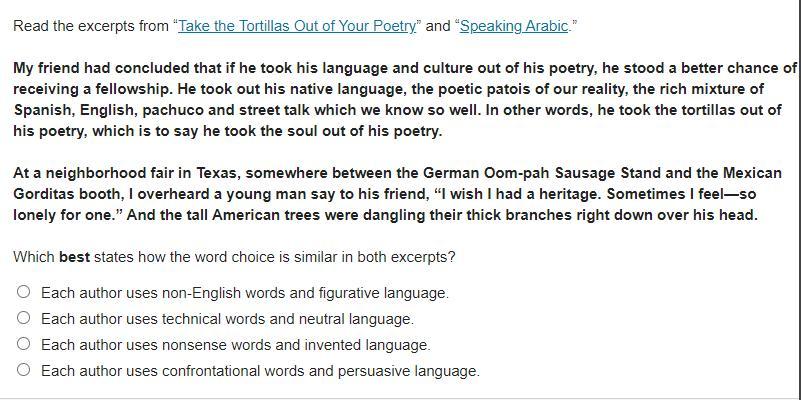Screen dimensions: 801x400
Task: Pick the confrontational words and persuasive language radio button
Action: pos(23,371)
